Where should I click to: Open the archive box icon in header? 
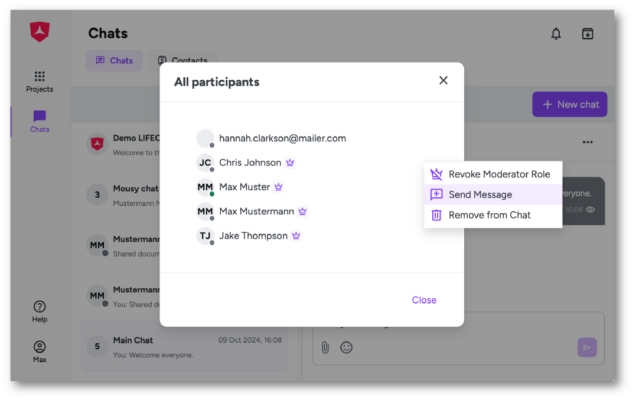(587, 34)
